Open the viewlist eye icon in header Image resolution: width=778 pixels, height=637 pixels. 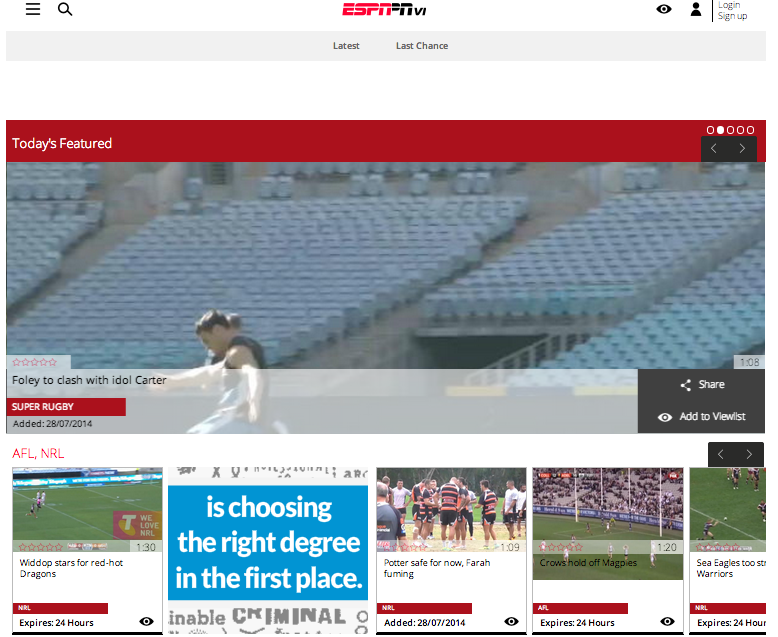[x=664, y=9]
